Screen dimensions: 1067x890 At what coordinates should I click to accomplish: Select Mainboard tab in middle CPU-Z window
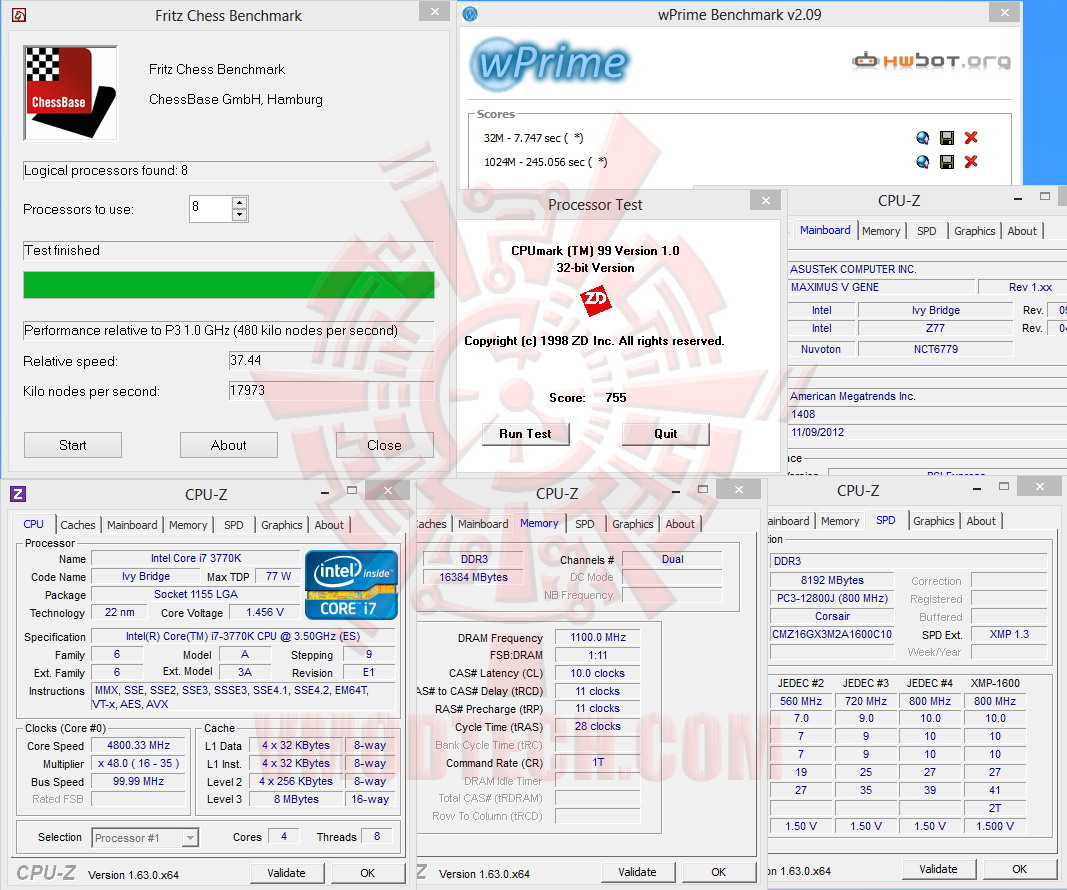pyautogui.click(x=483, y=524)
